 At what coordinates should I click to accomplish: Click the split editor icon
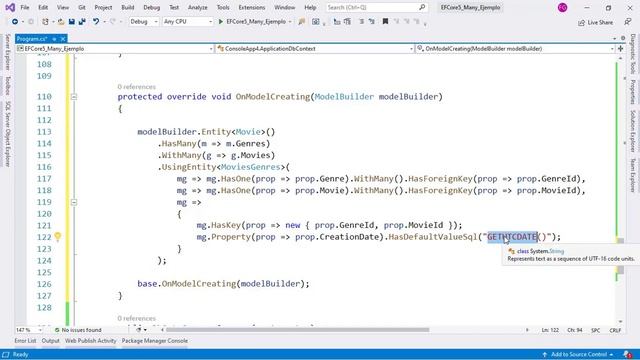[621, 49]
